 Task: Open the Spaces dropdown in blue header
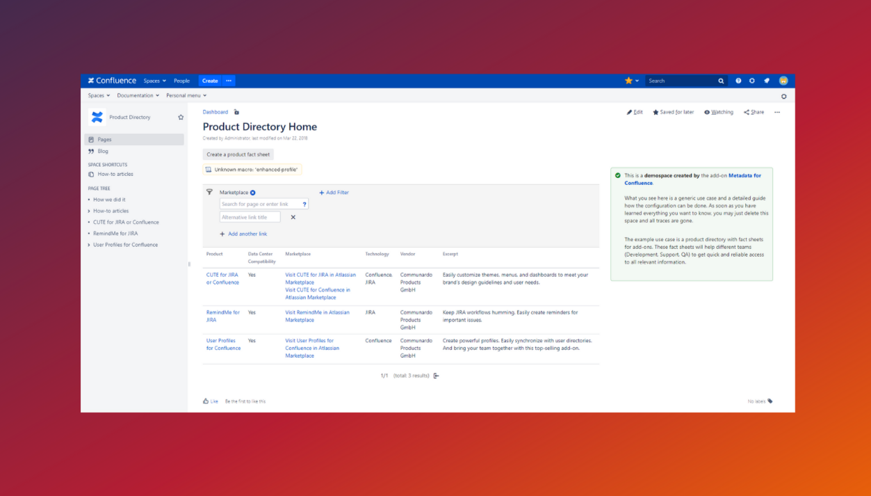(x=154, y=81)
